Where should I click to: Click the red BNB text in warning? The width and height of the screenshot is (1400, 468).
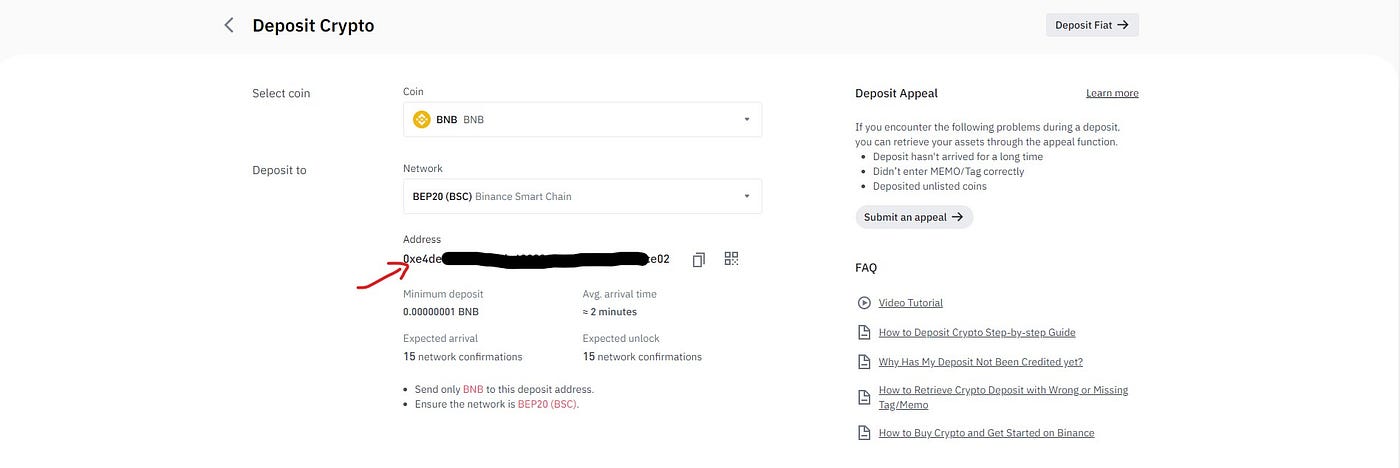tap(473, 389)
